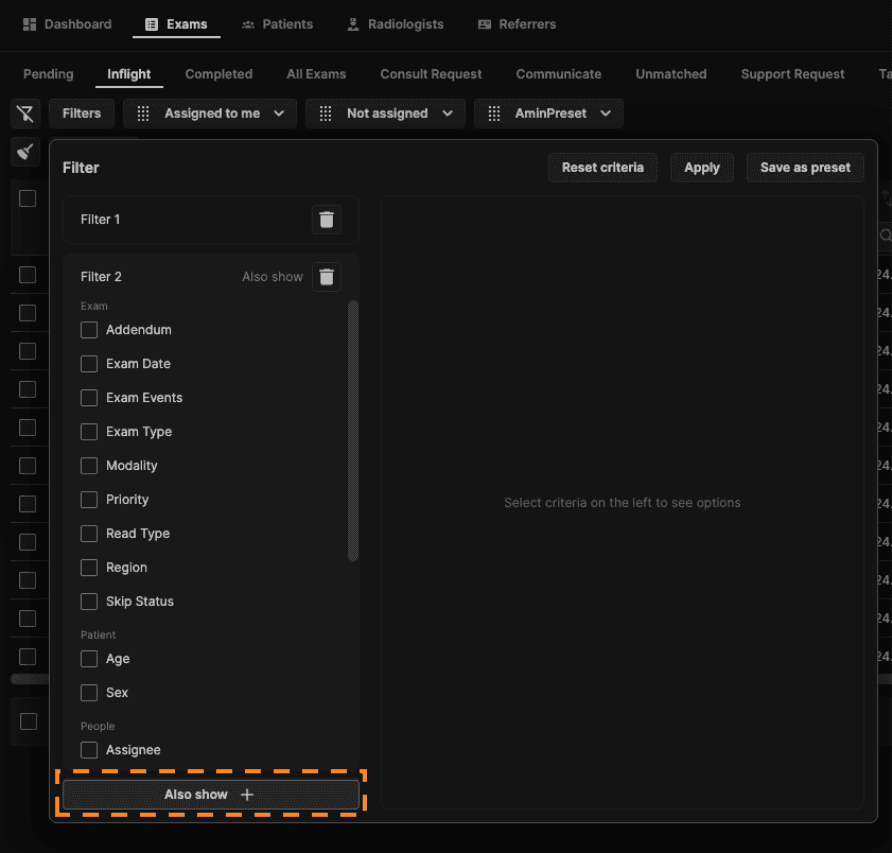Switch to the Completed tab
The image size is (892, 853).
point(219,75)
